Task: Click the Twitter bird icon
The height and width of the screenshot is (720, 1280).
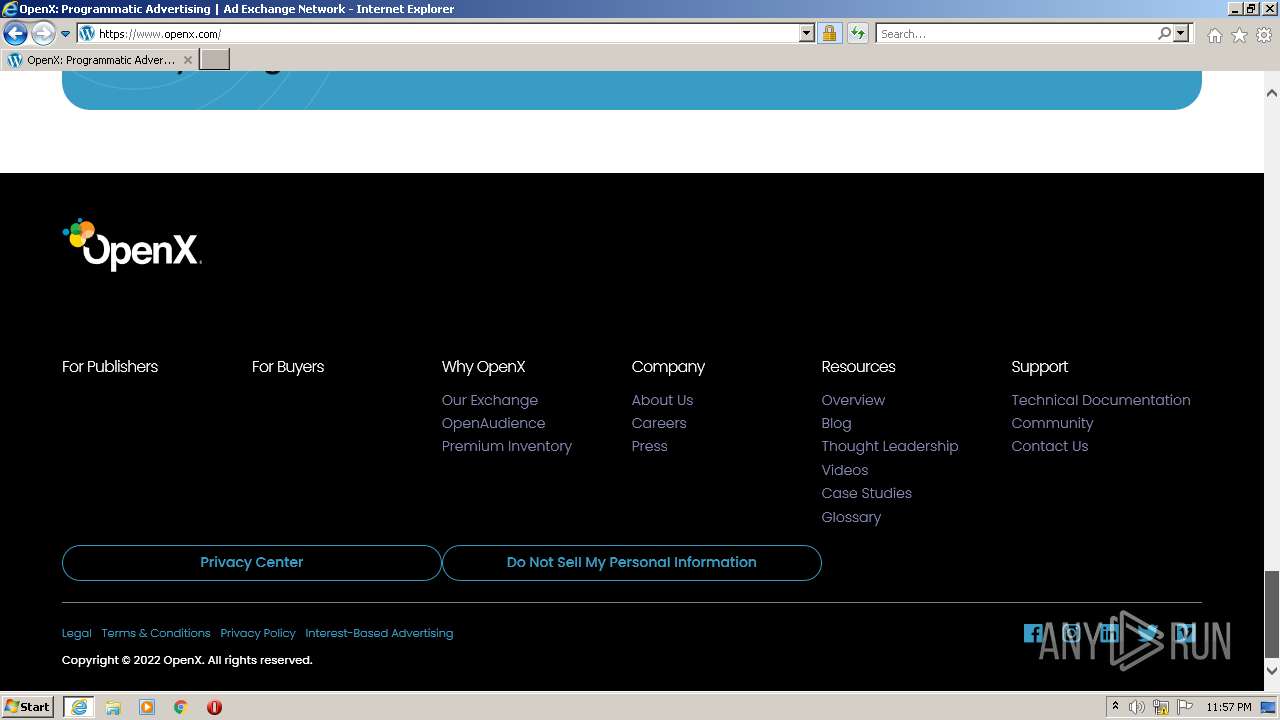Action: pos(1147,633)
